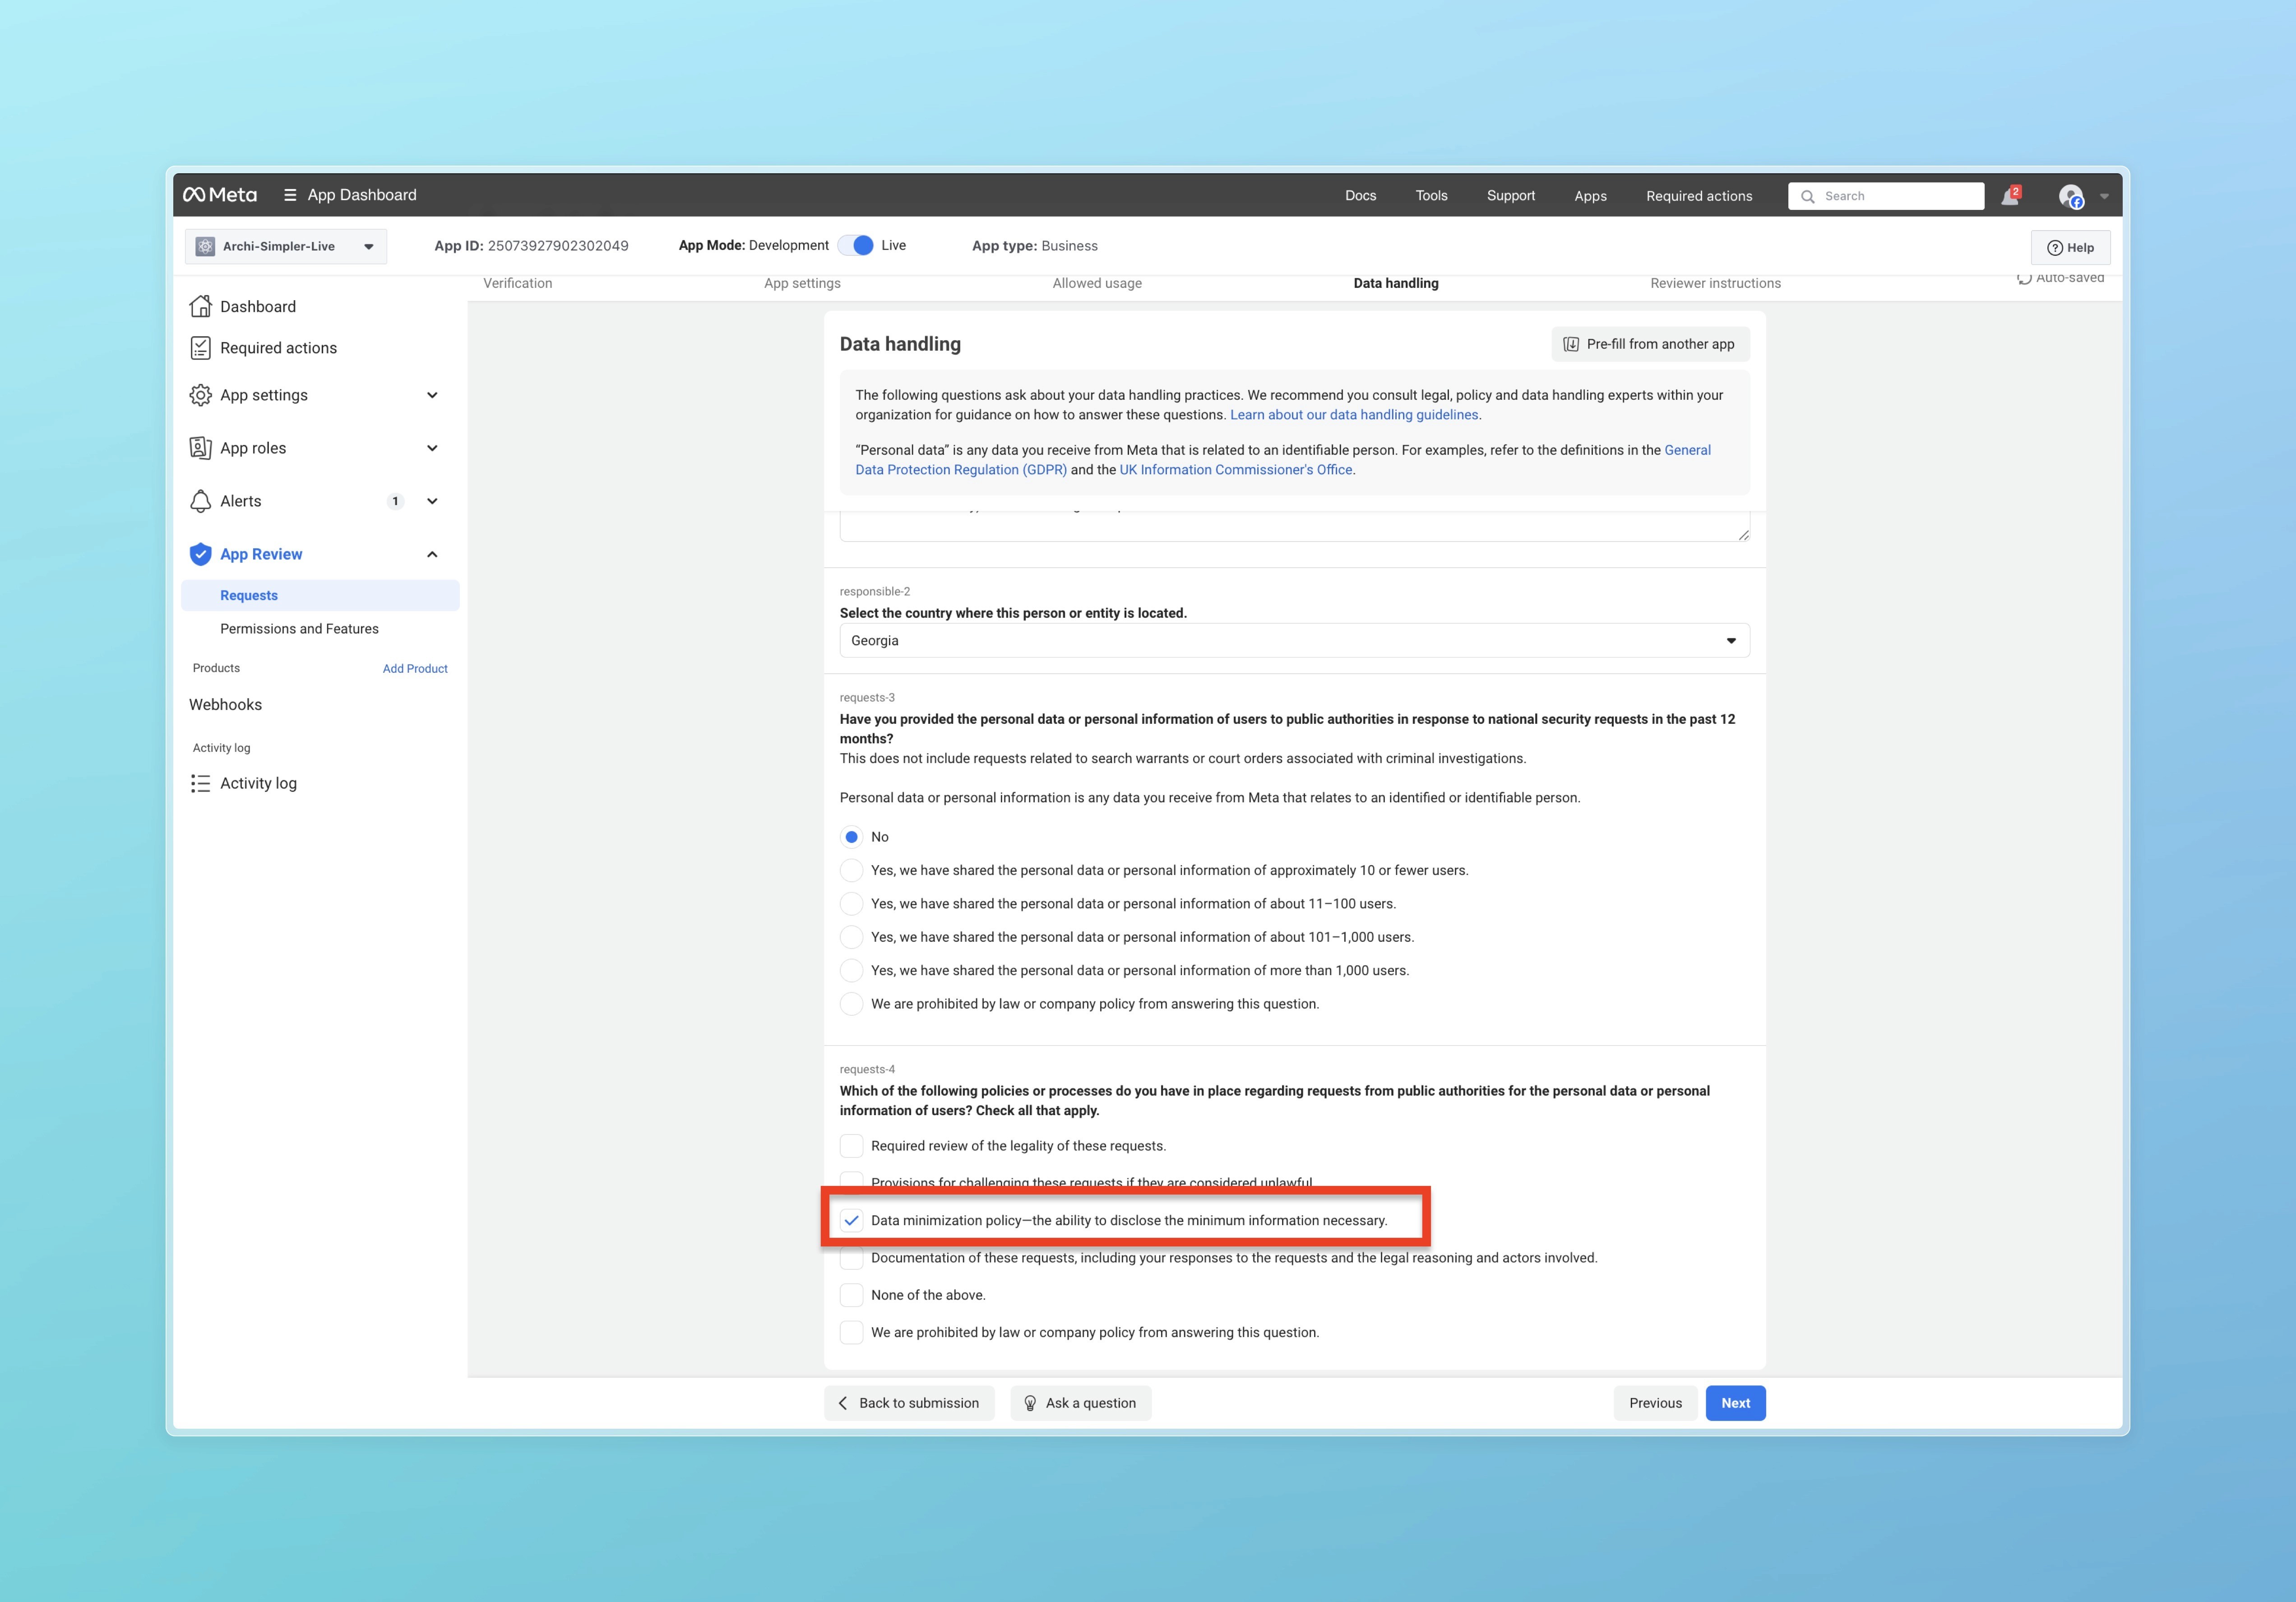This screenshot has height=1602, width=2296.
Task: Click the Meta logo
Action: 220,195
